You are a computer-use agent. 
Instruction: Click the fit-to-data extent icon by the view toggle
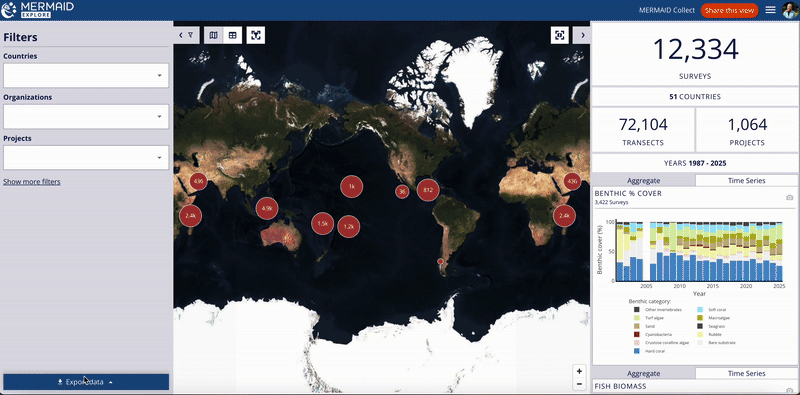[256, 35]
